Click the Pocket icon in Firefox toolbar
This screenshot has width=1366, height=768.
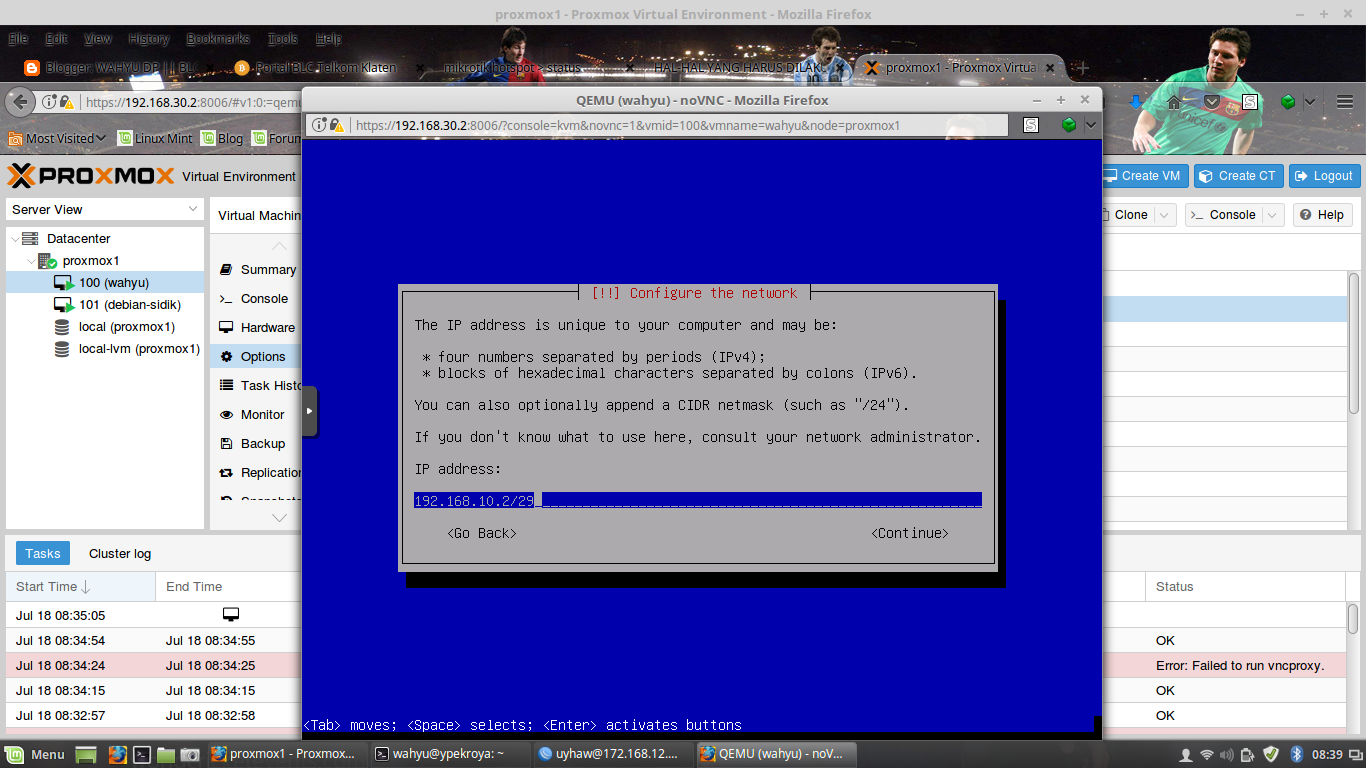(x=1212, y=102)
